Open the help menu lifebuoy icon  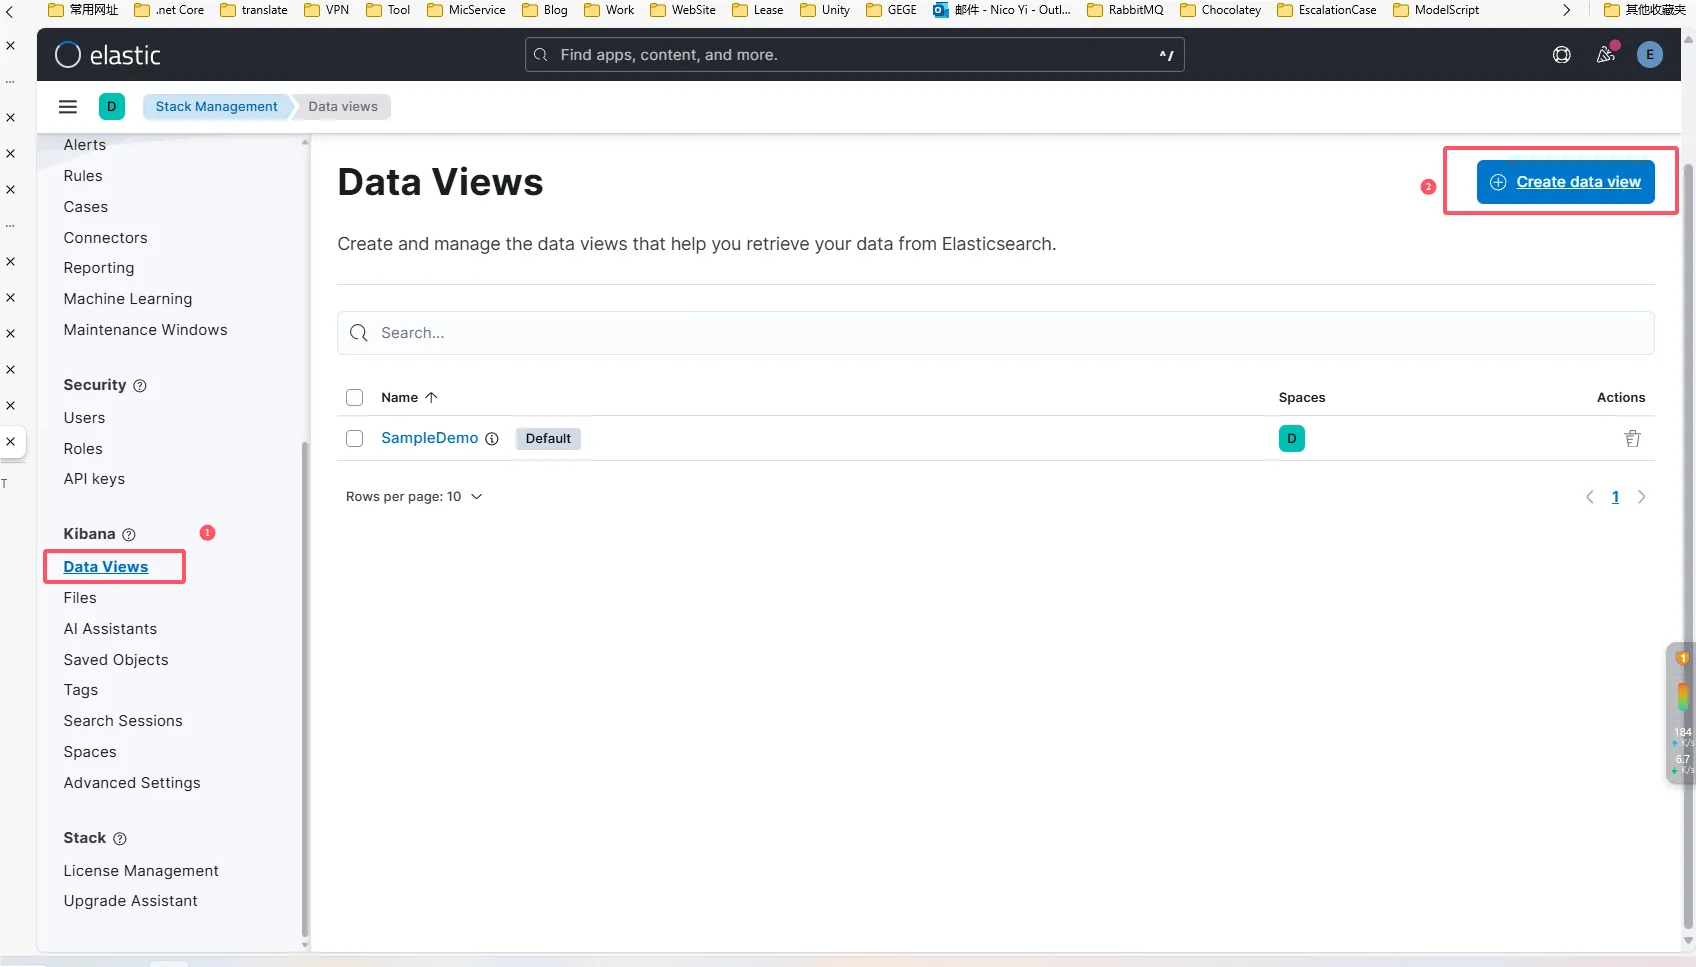pyautogui.click(x=1562, y=55)
